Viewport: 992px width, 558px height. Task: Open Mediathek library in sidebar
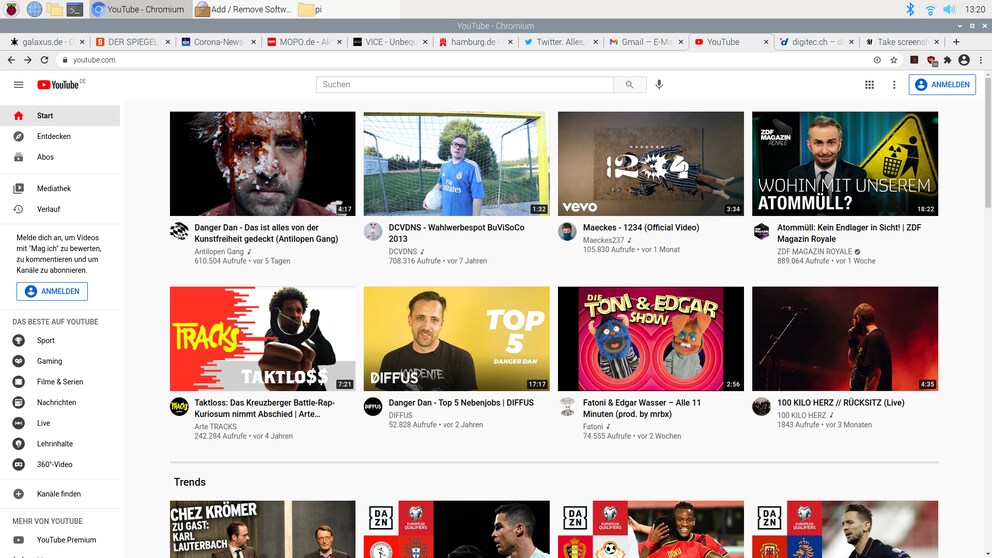[59, 188]
